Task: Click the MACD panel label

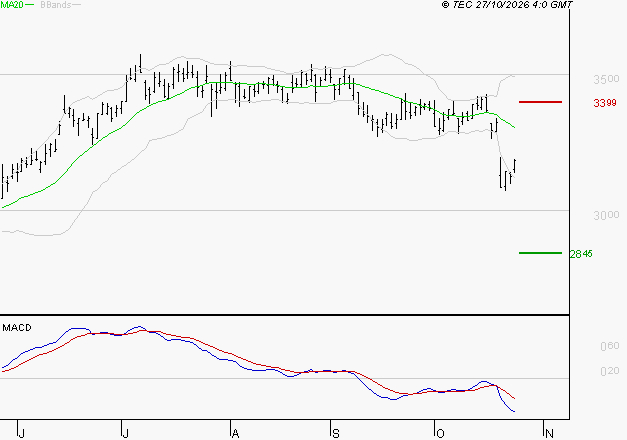Action: coord(17,328)
